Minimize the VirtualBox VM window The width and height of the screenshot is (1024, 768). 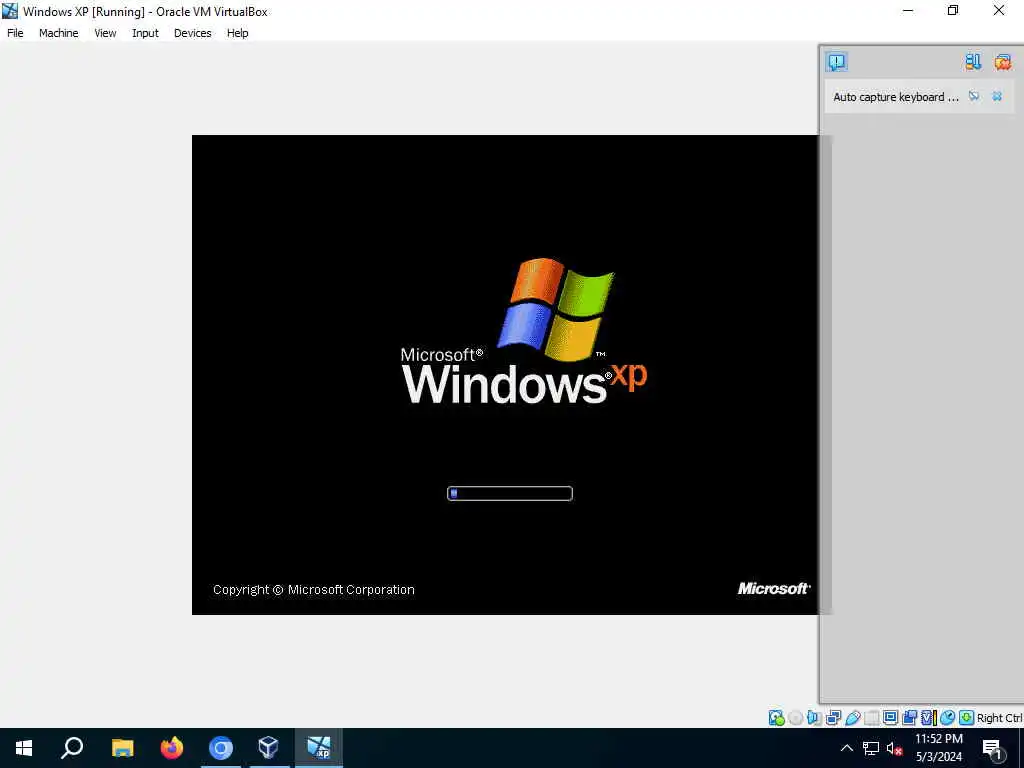[908, 11]
